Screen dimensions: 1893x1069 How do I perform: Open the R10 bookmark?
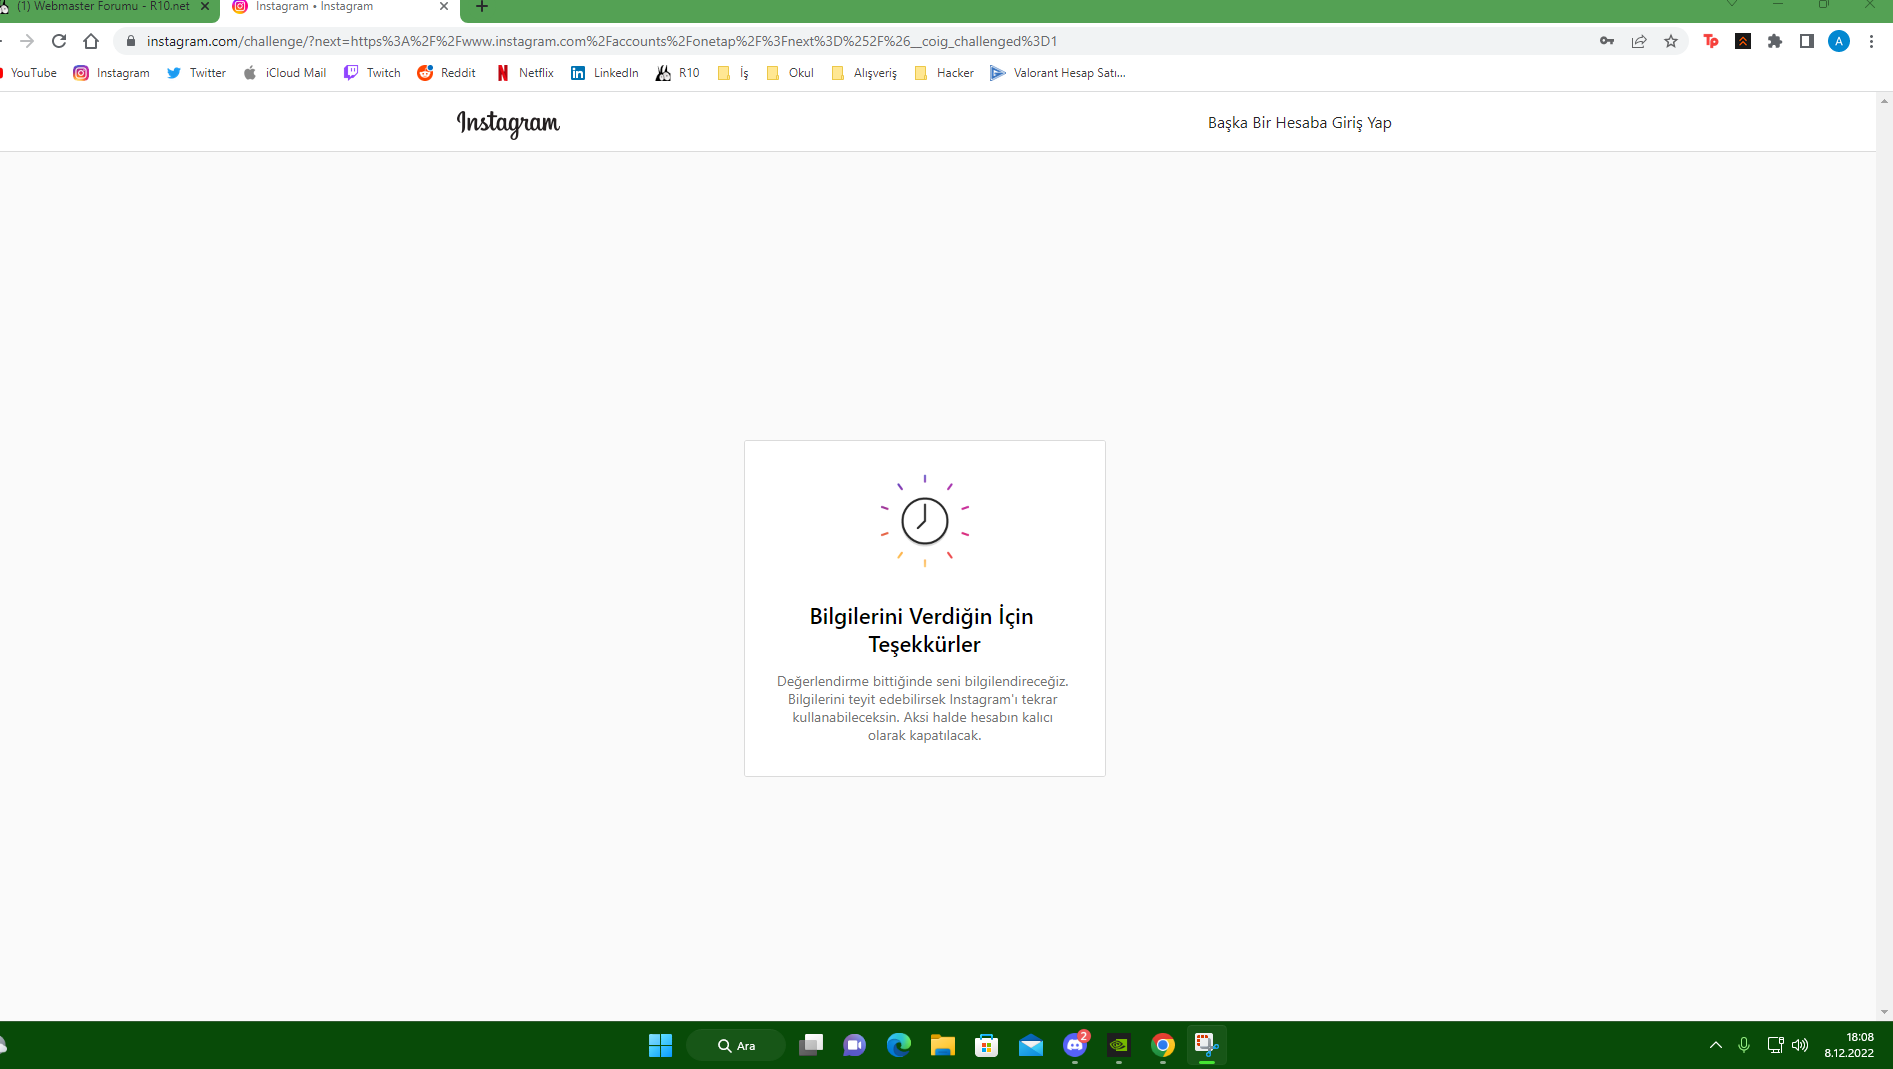coord(678,73)
